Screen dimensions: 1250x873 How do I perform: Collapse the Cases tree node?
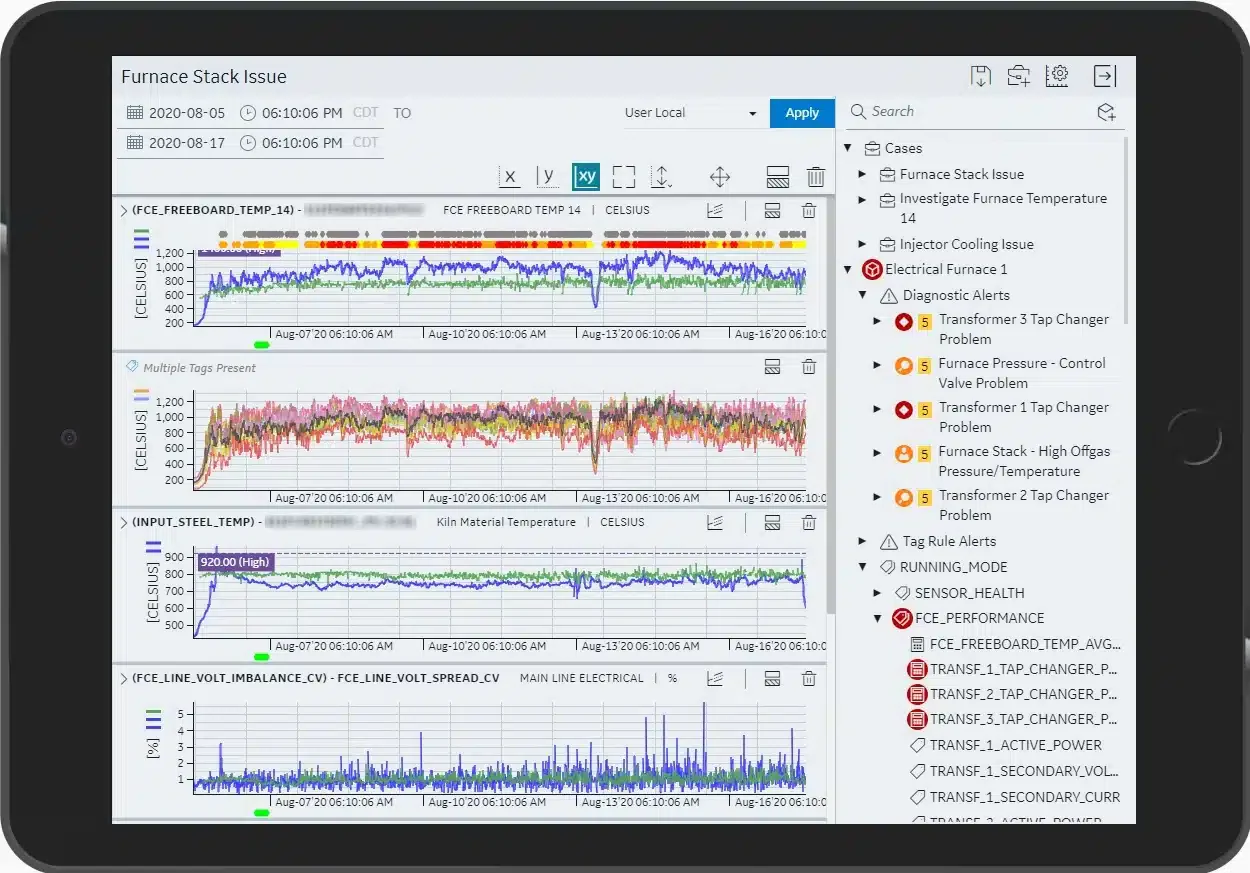click(848, 148)
